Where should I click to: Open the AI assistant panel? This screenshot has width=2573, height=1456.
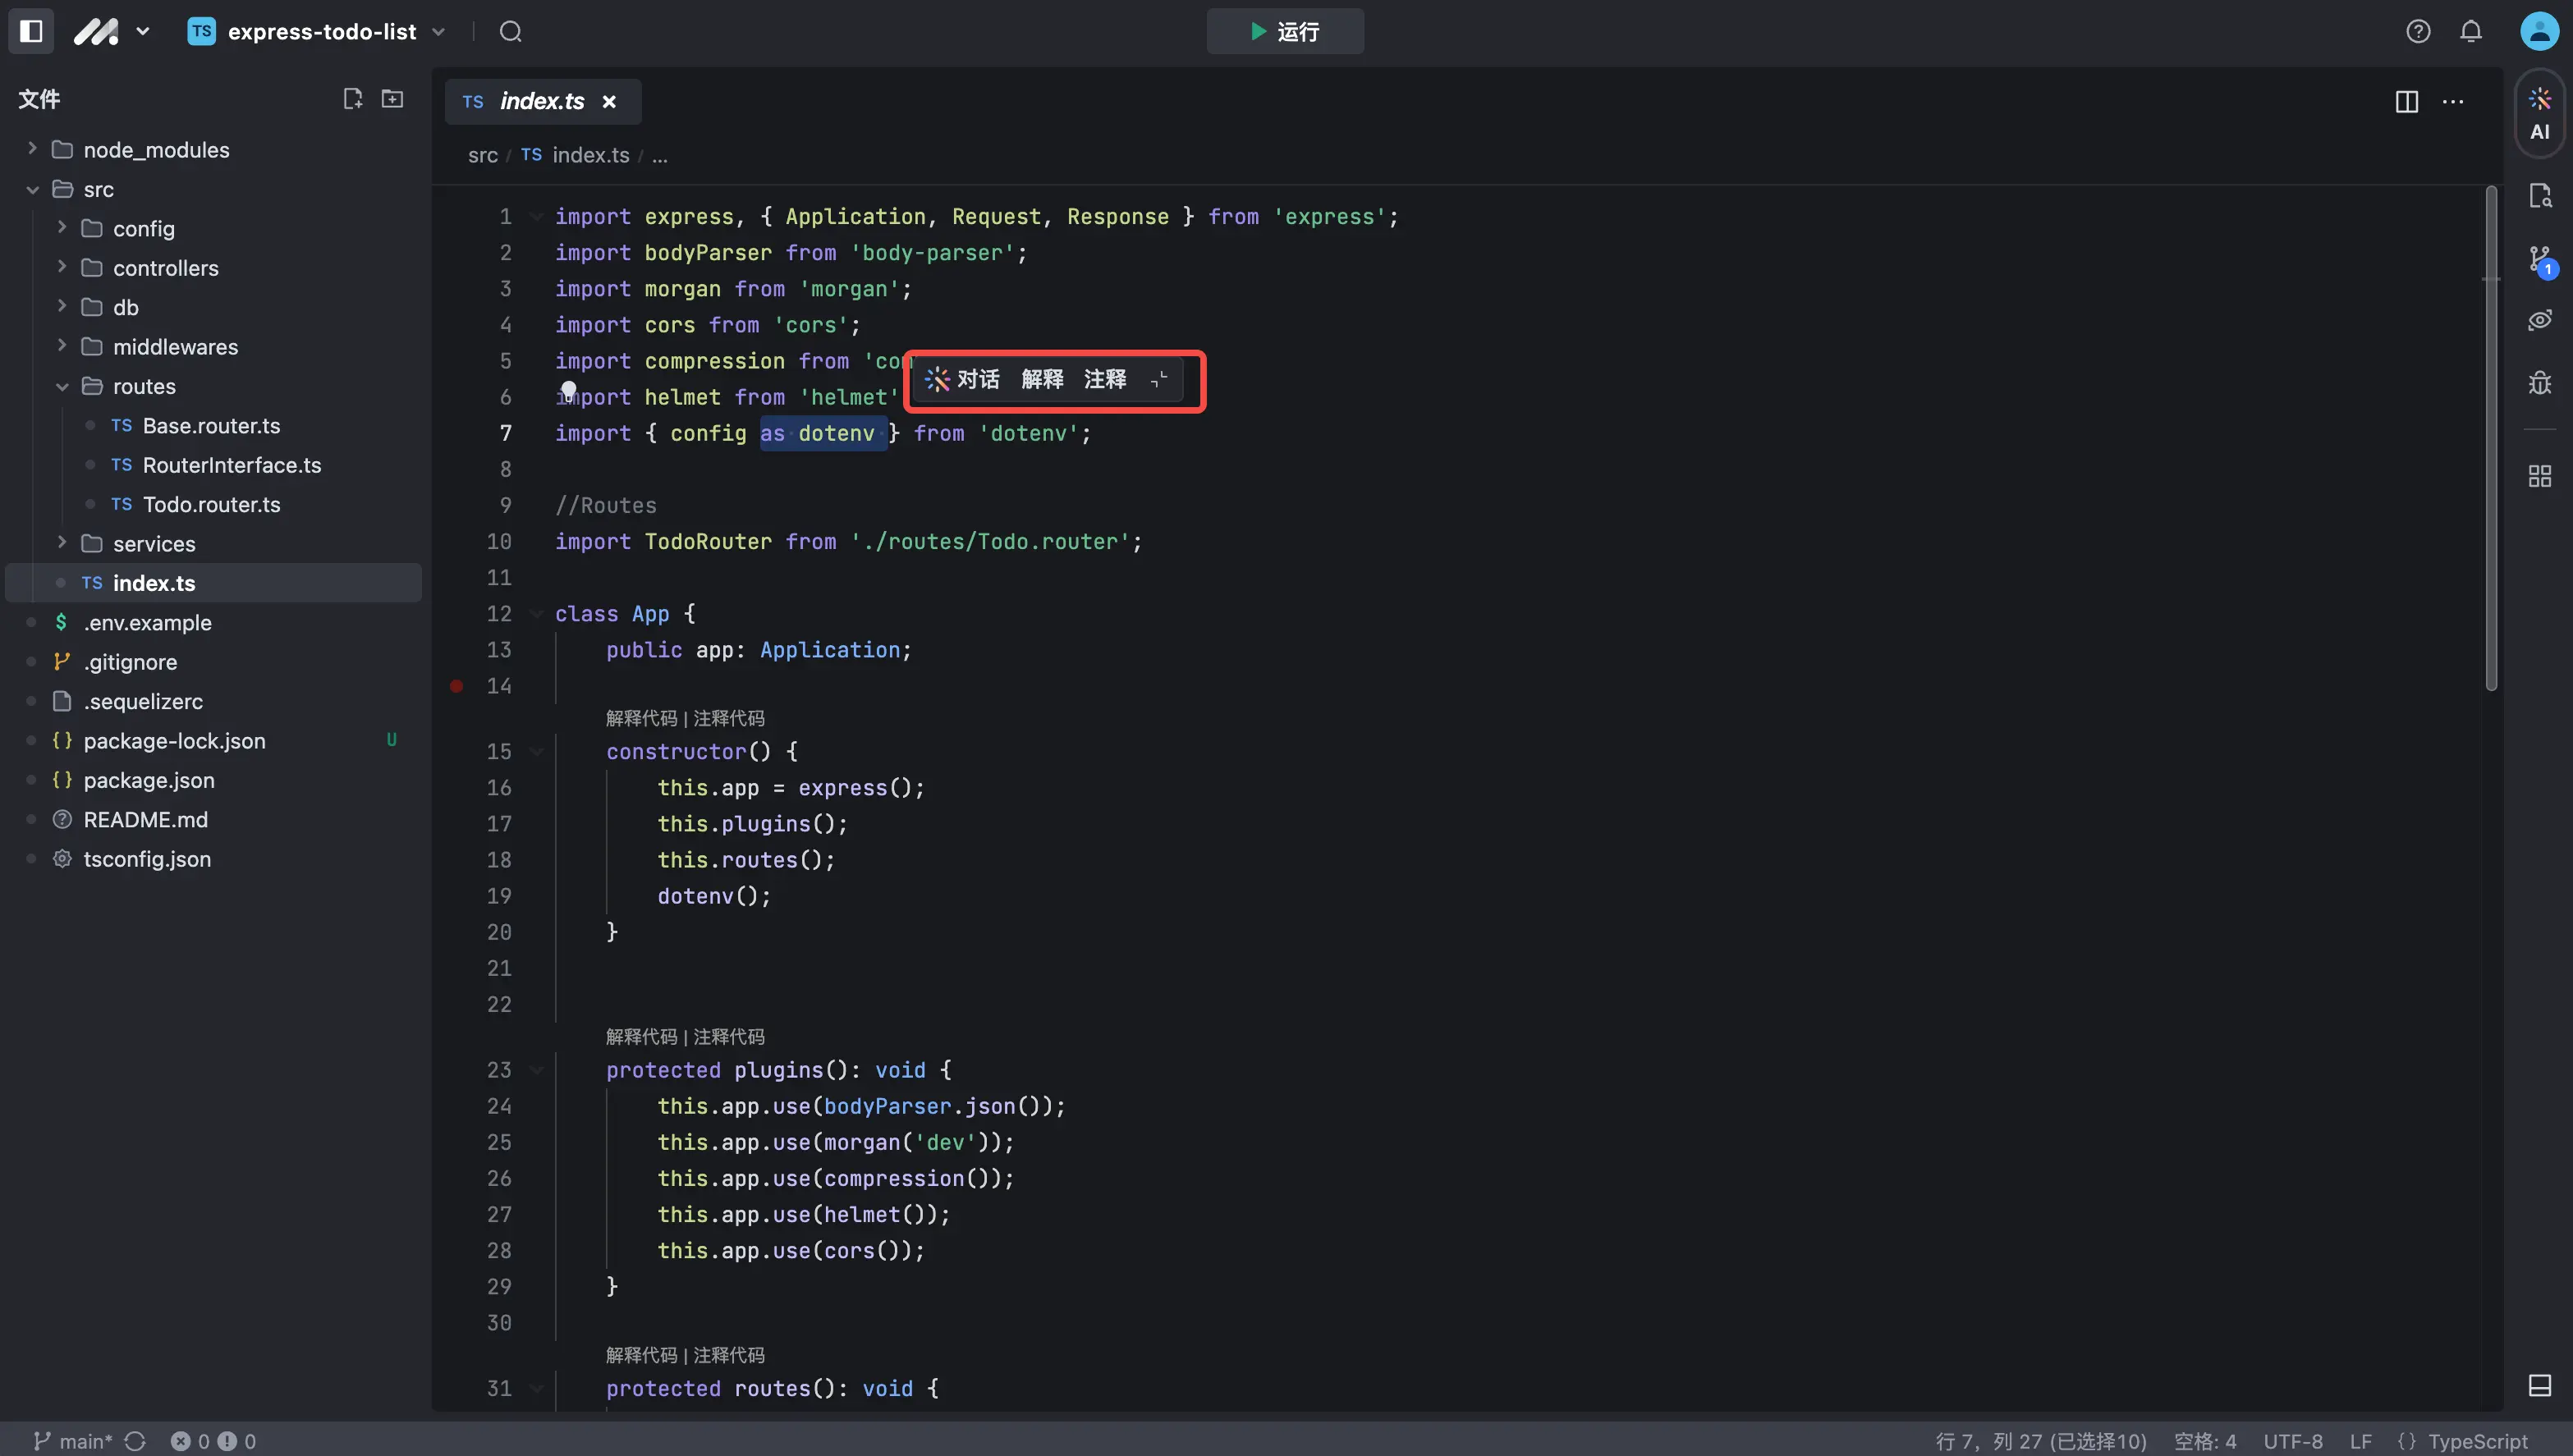pyautogui.click(x=2540, y=113)
